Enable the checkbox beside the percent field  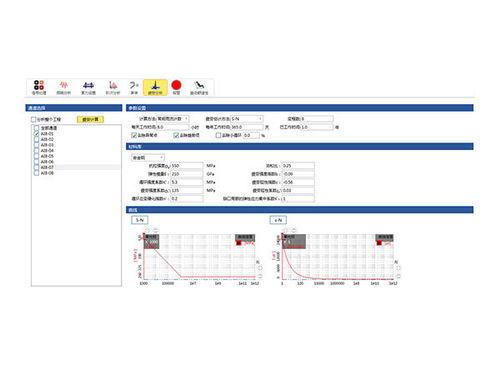218,135
